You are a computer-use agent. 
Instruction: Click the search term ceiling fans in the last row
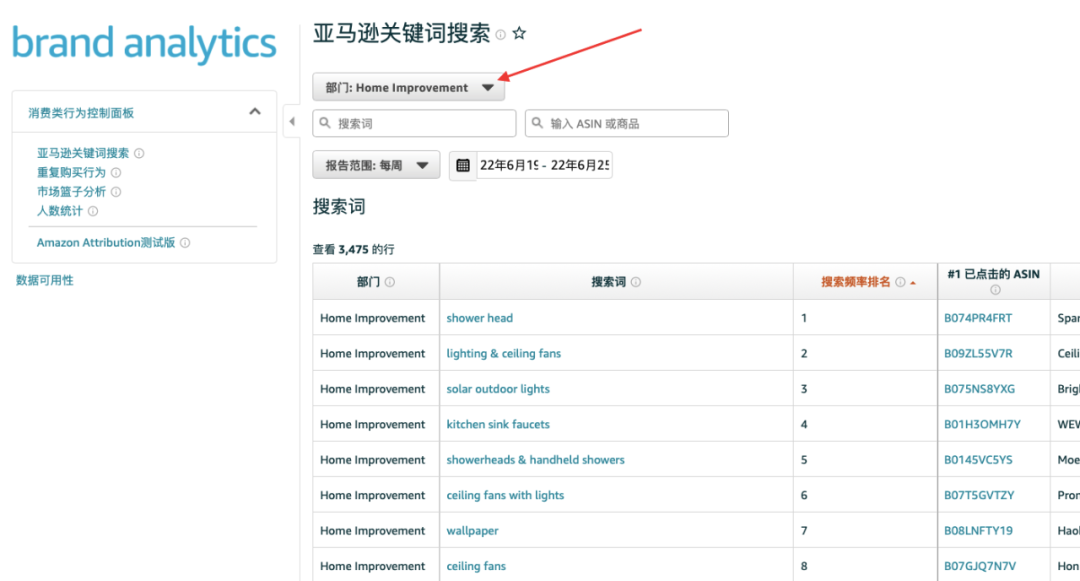pos(476,567)
